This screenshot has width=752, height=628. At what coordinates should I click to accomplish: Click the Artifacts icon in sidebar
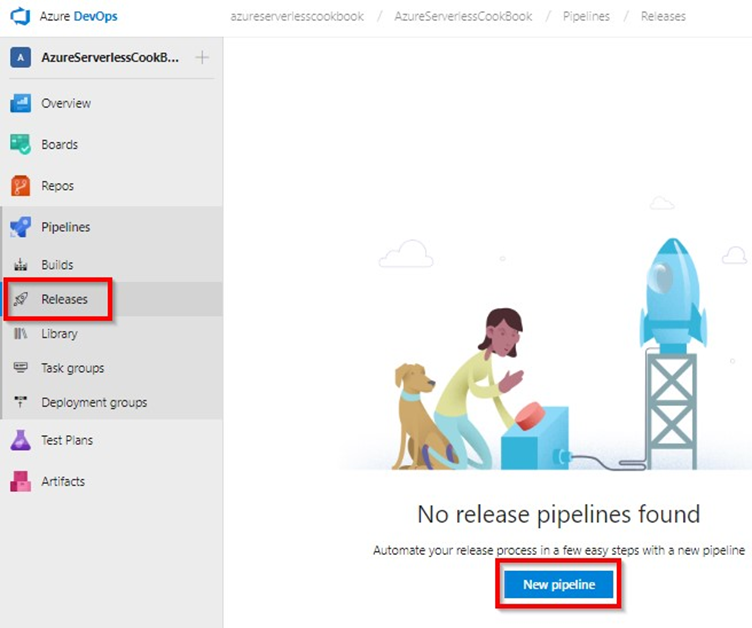[21, 481]
